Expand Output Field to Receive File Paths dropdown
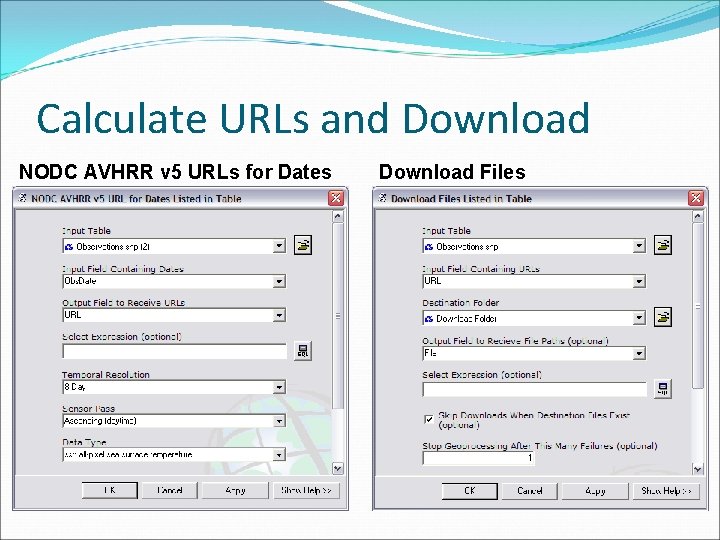This screenshot has width=720, height=540. (x=639, y=353)
